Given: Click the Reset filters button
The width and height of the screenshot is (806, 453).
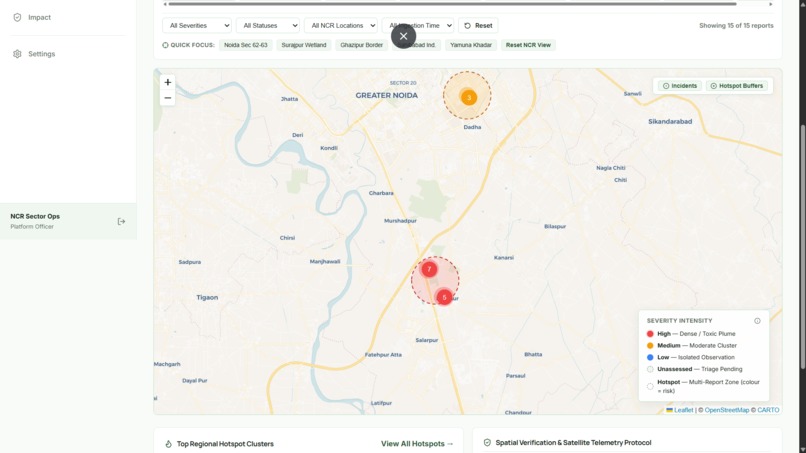Looking at the screenshot, I should pyautogui.click(x=478, y=26).
